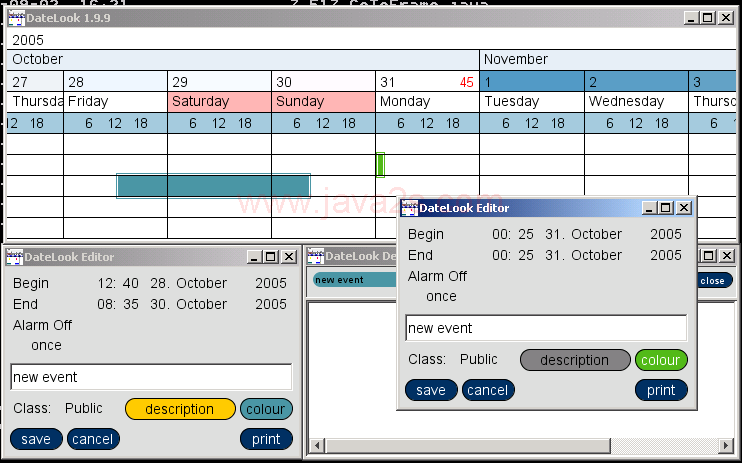Image resolution: width=742 pixels, height=463 pixels.
Task: Click the horizontal scrollbar right arrow
Action: pyautogui.click(x=726, y=445)
